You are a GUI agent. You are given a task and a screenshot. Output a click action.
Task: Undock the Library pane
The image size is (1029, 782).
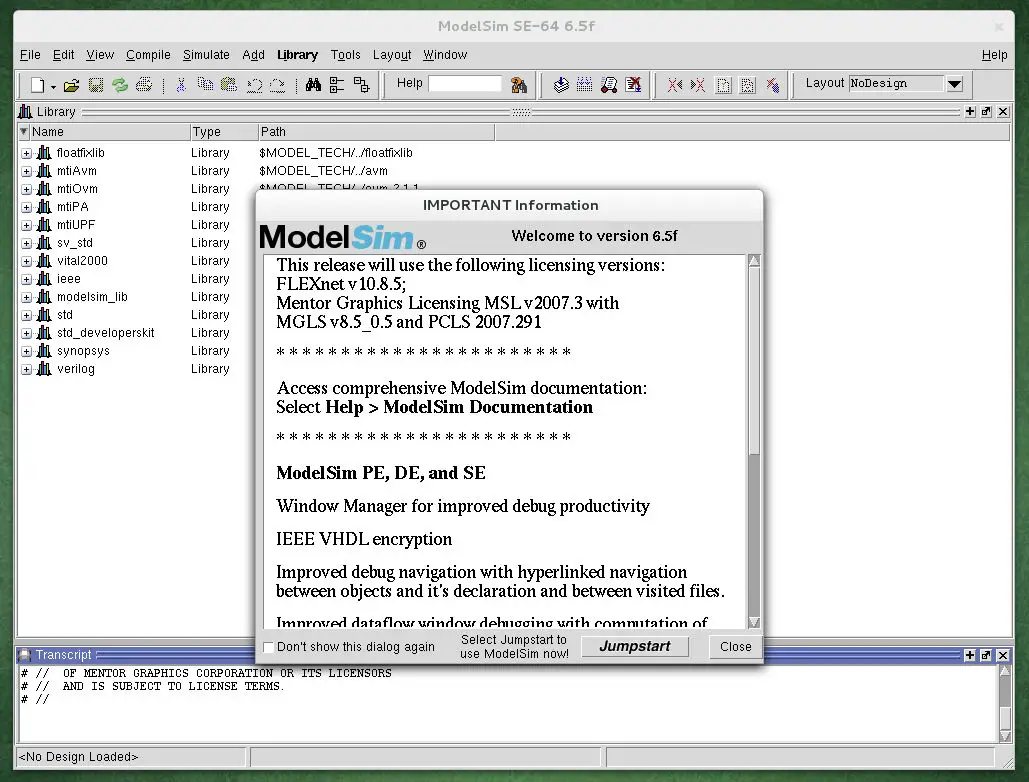tap(986, 112)
